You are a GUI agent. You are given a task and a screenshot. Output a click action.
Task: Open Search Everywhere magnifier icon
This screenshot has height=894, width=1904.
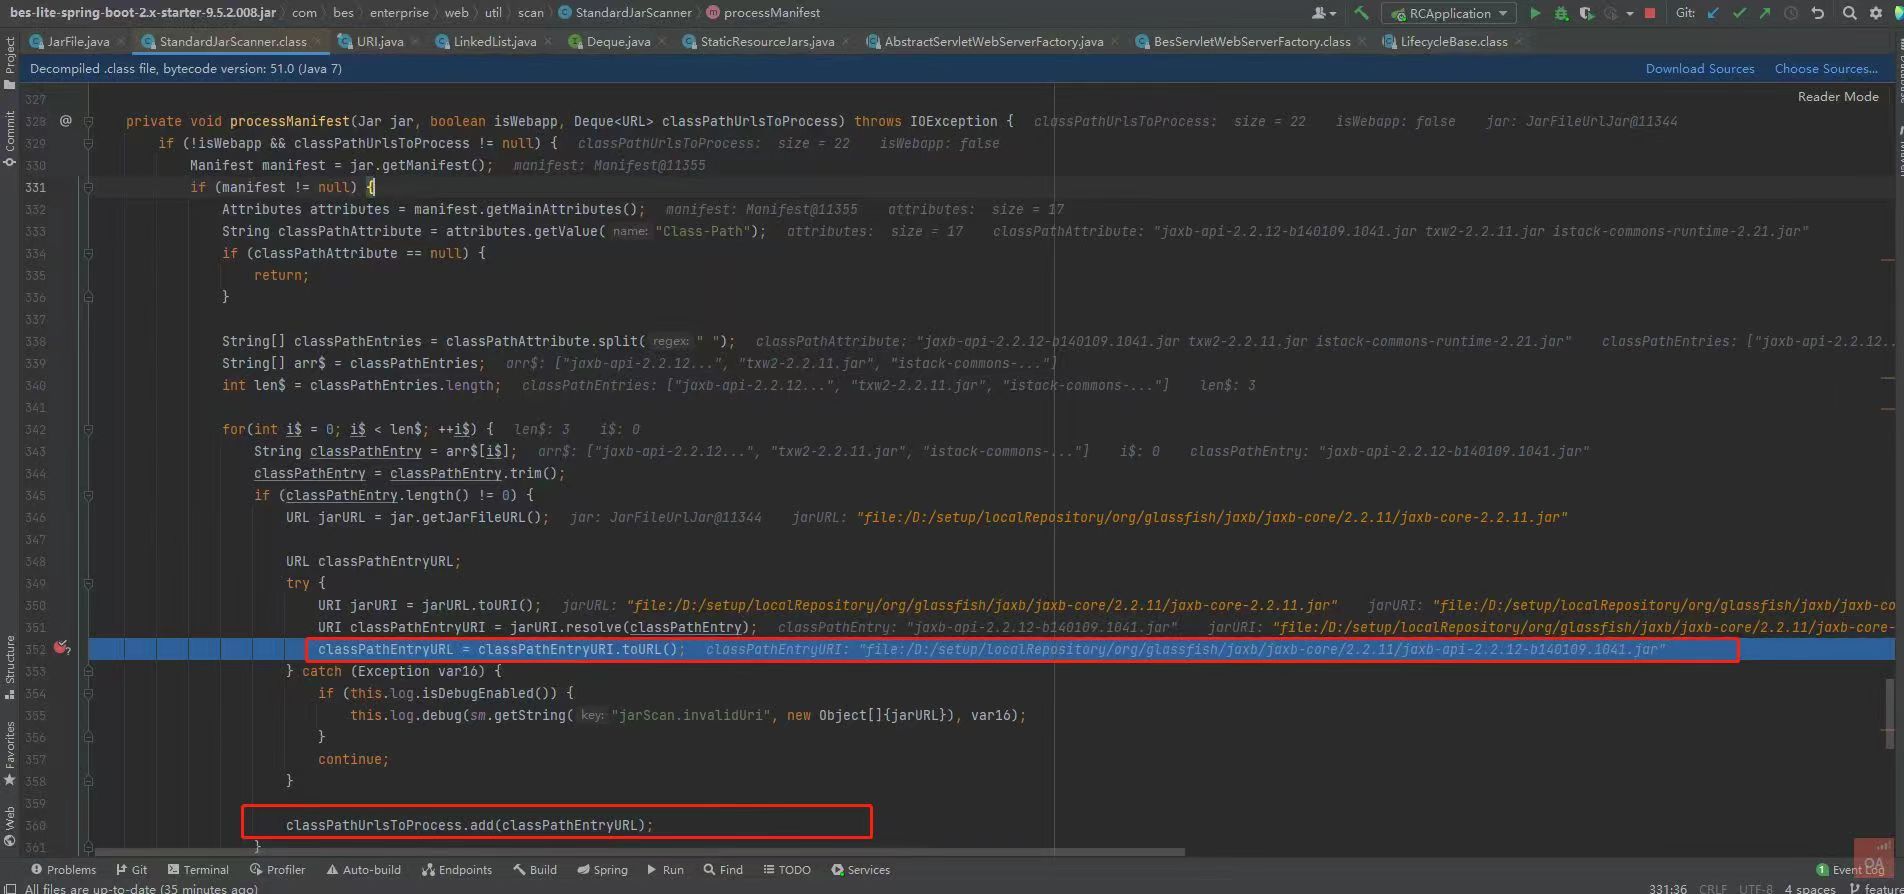coord(1850,13)
